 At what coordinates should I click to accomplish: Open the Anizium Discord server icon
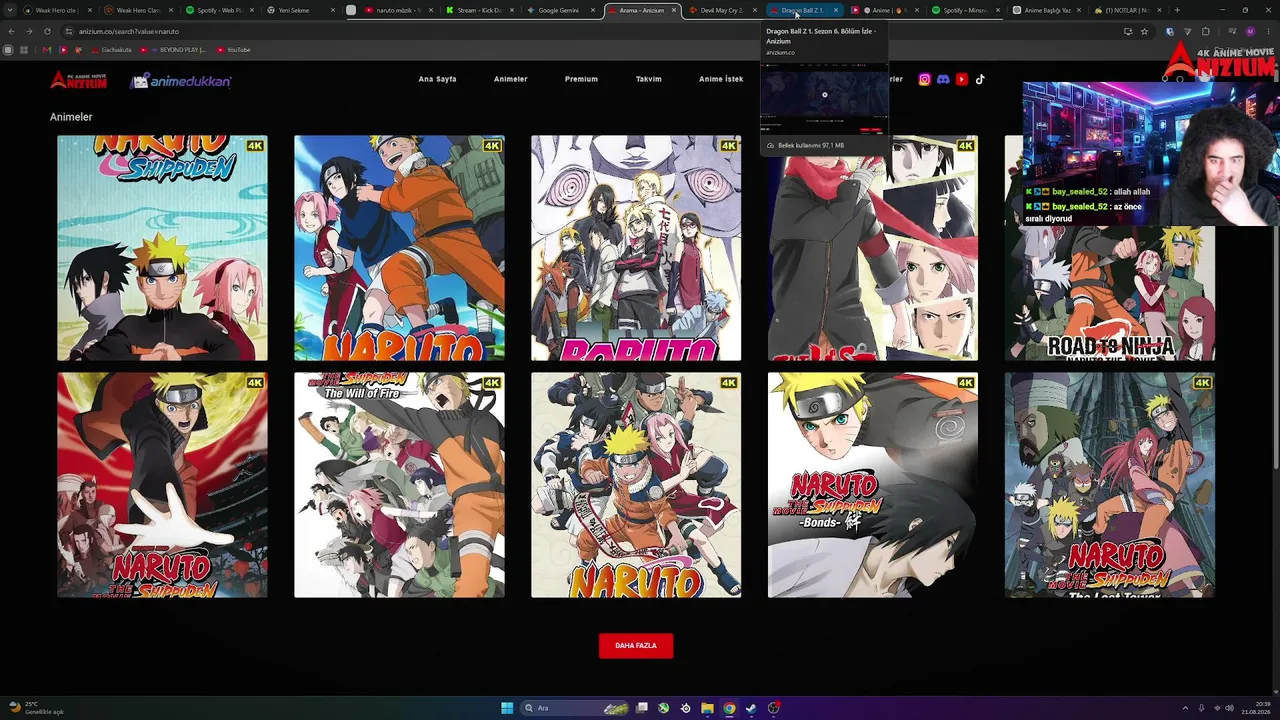click(x=943, y=79)
